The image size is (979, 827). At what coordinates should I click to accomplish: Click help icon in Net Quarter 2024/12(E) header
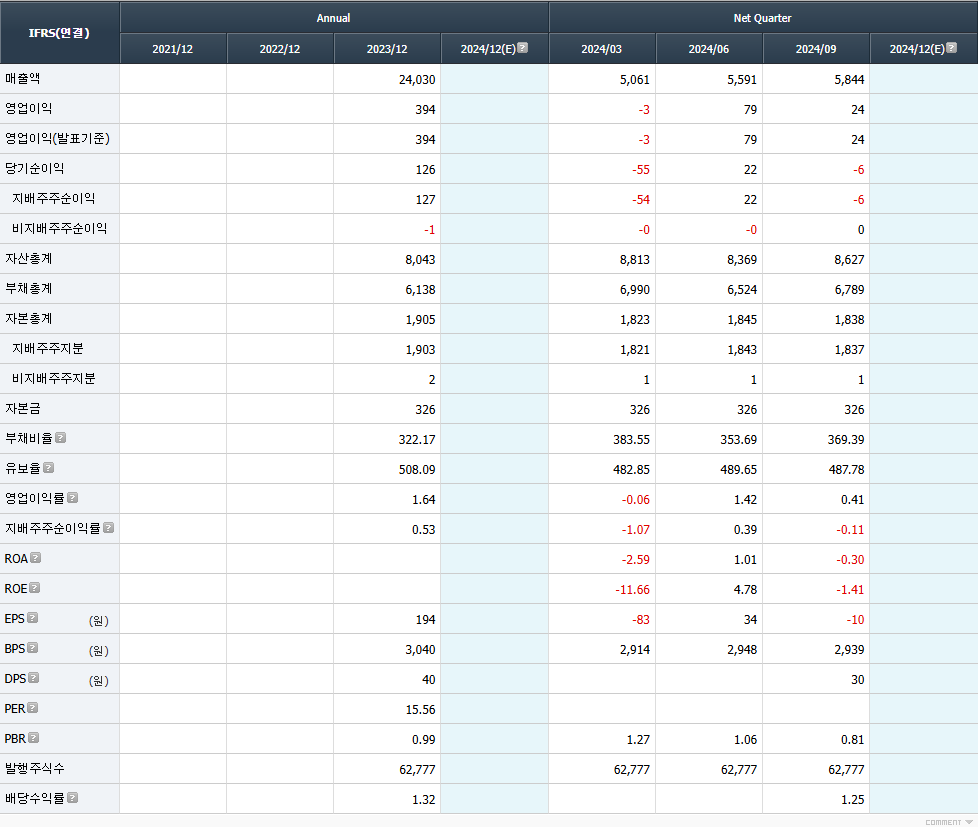click(x=952, y=47)
